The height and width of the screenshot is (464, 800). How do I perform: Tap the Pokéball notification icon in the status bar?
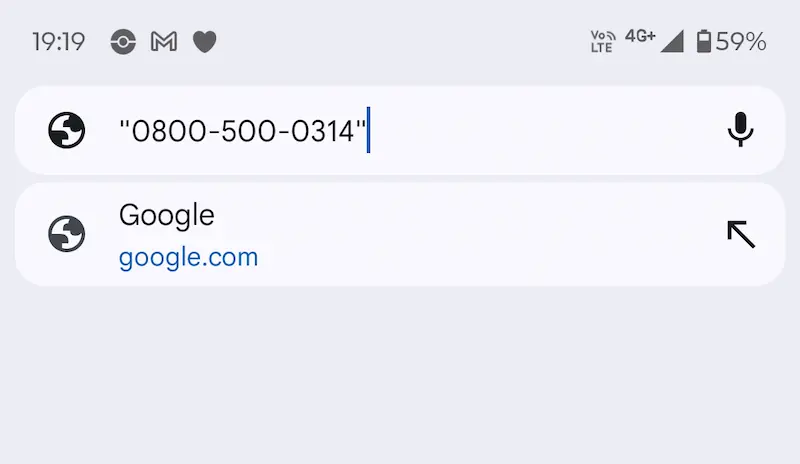[123, 42]
